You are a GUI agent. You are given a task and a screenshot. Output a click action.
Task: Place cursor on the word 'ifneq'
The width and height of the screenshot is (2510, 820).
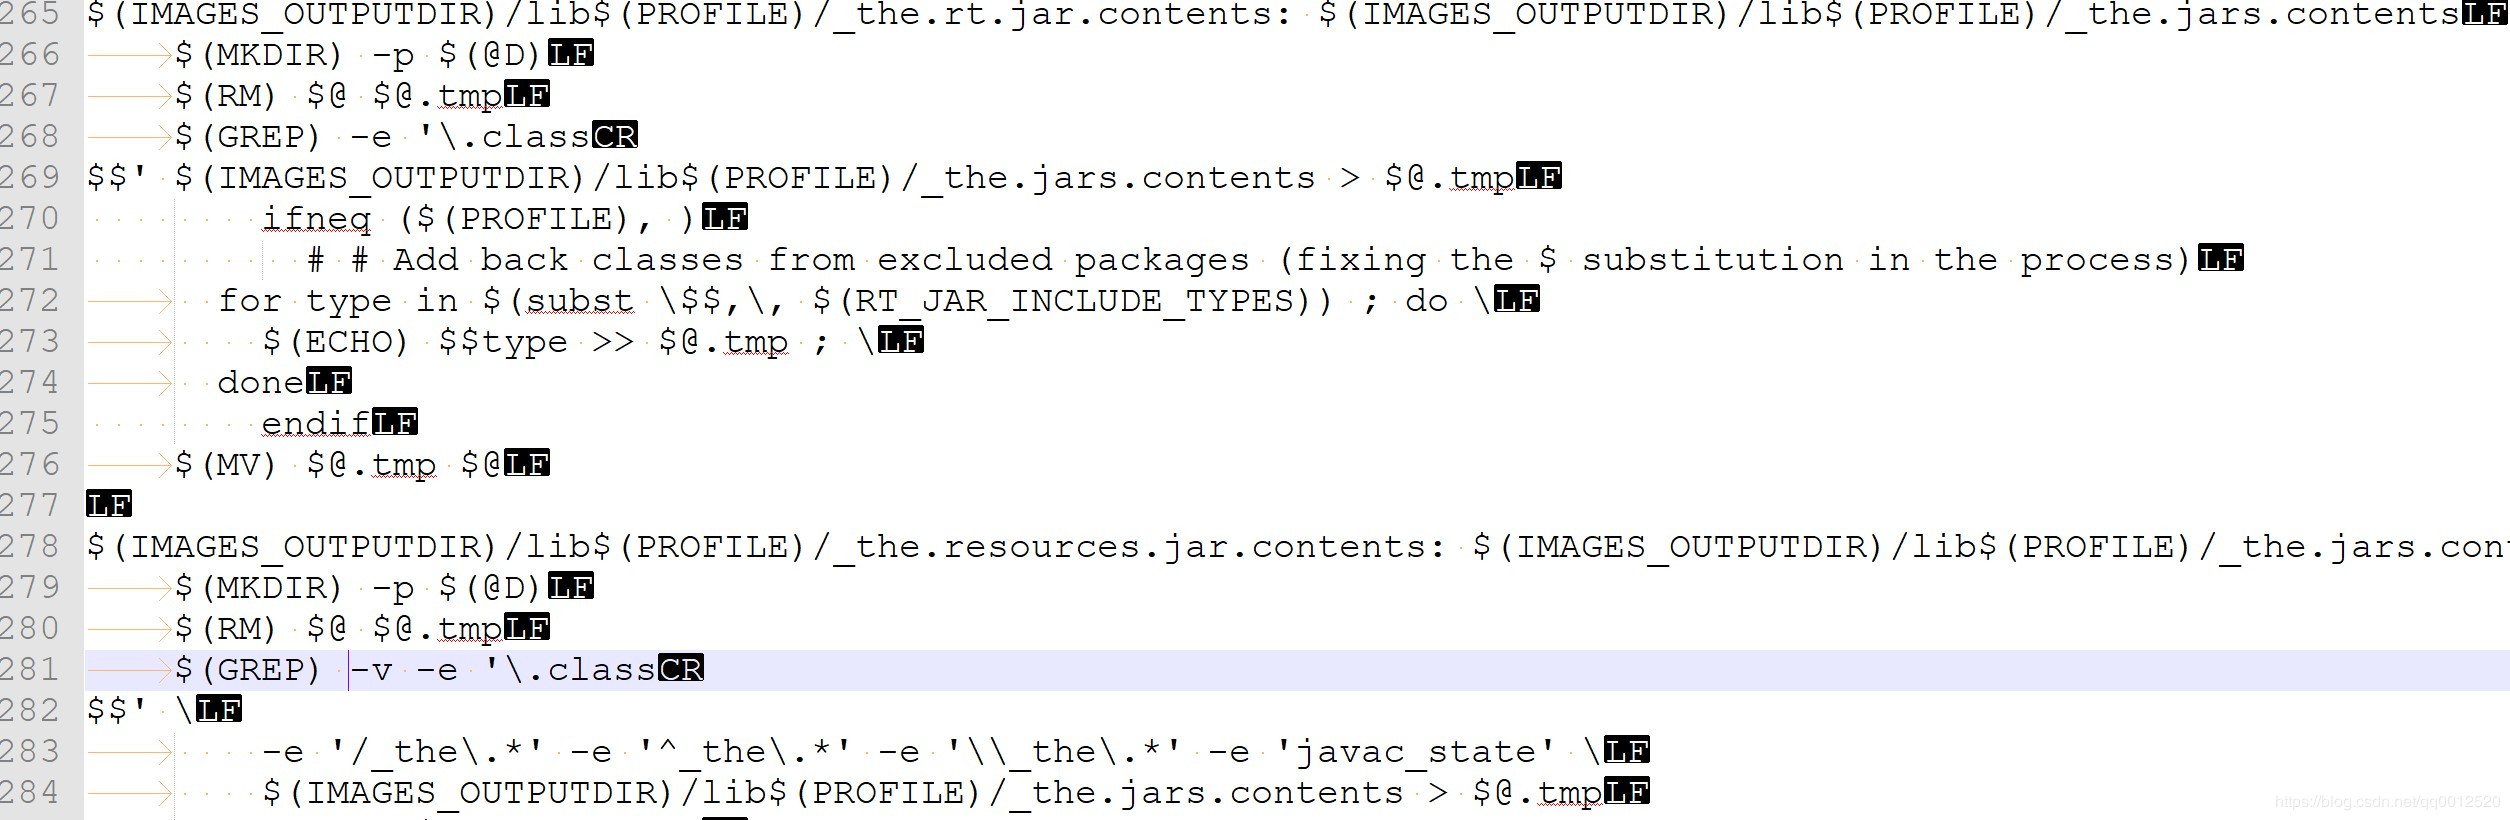click(x=317, y=219)
